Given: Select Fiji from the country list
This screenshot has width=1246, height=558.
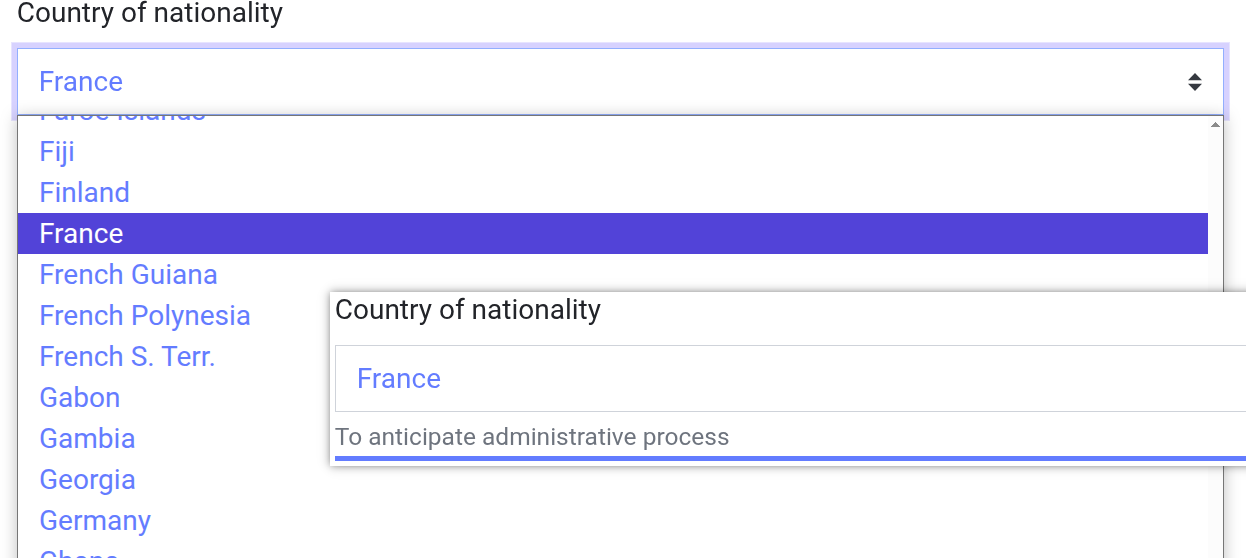Looking at the screenshot, I should click(x=57, y=152).
